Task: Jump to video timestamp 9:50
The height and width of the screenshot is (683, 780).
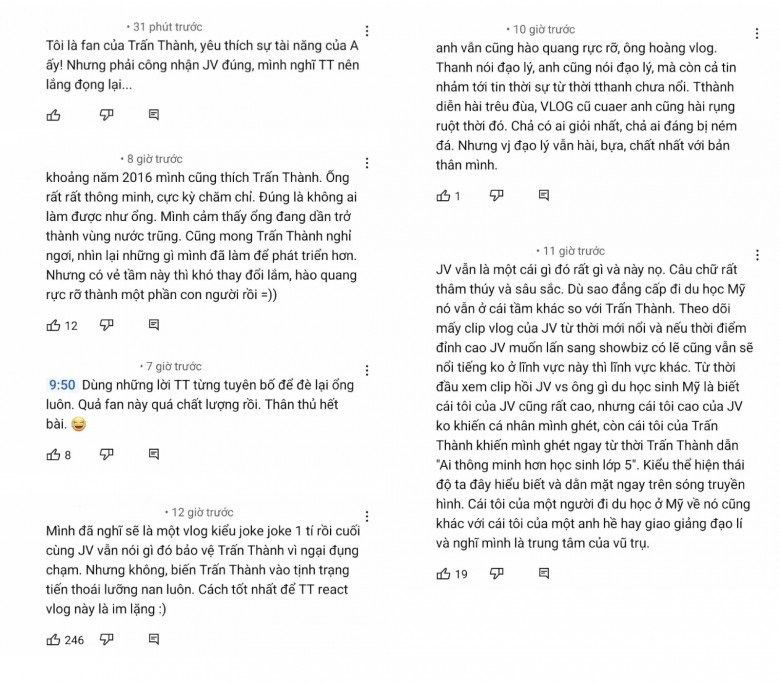Action: [61, 384]
